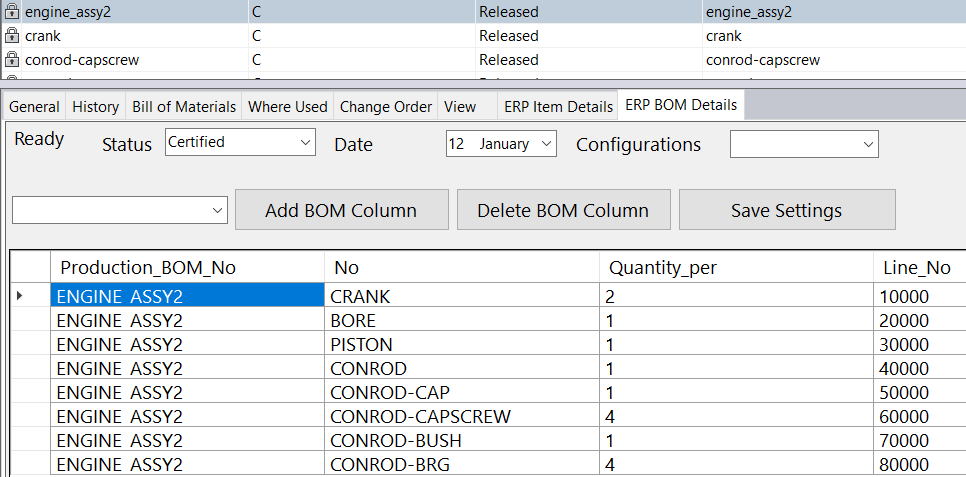Click row pointer arrow beside CRANK row
966x477 pixels.
[21, 296]
